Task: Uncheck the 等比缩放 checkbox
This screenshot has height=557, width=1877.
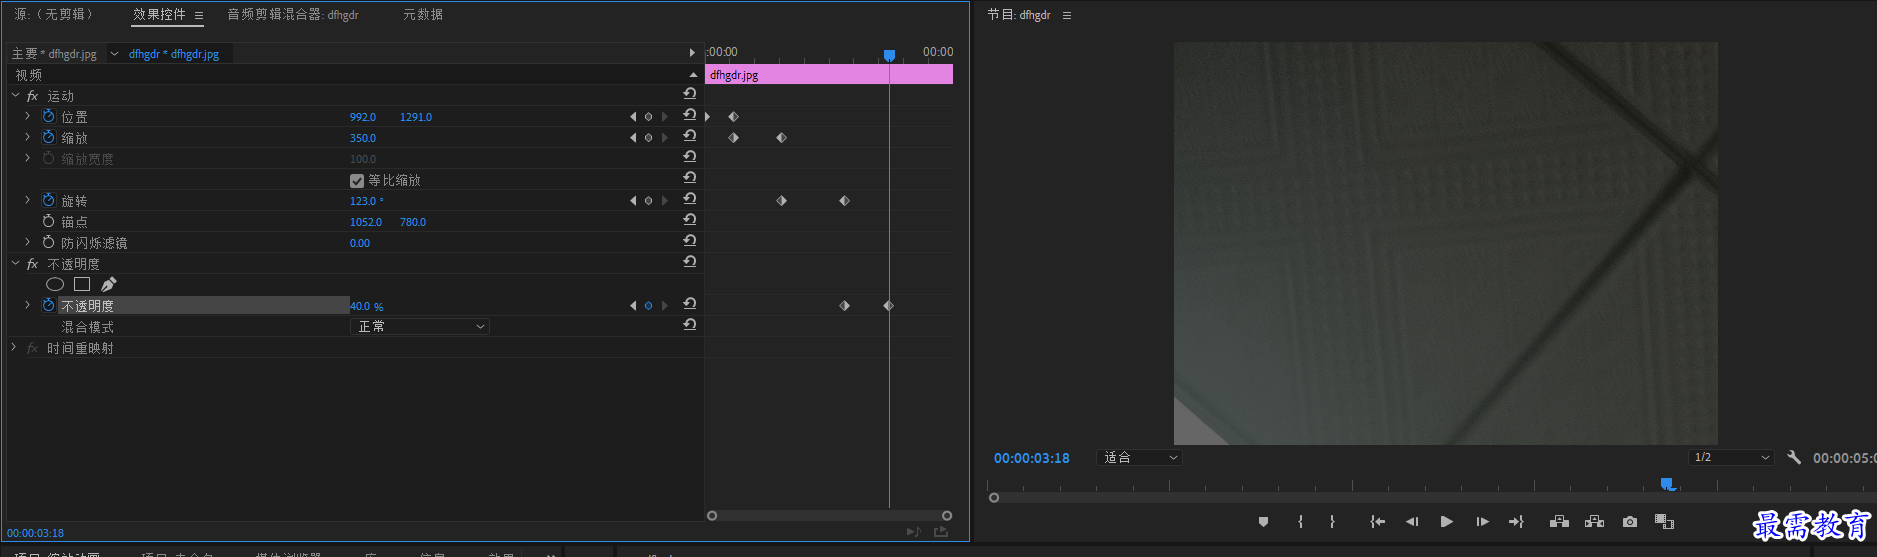Action: (357, 181)
